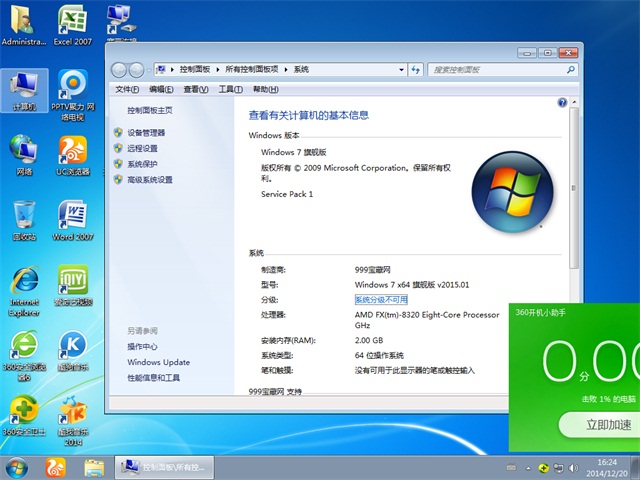
Task: Click the 系统分级不可用 rating link
Action: [x=381, y=300]
